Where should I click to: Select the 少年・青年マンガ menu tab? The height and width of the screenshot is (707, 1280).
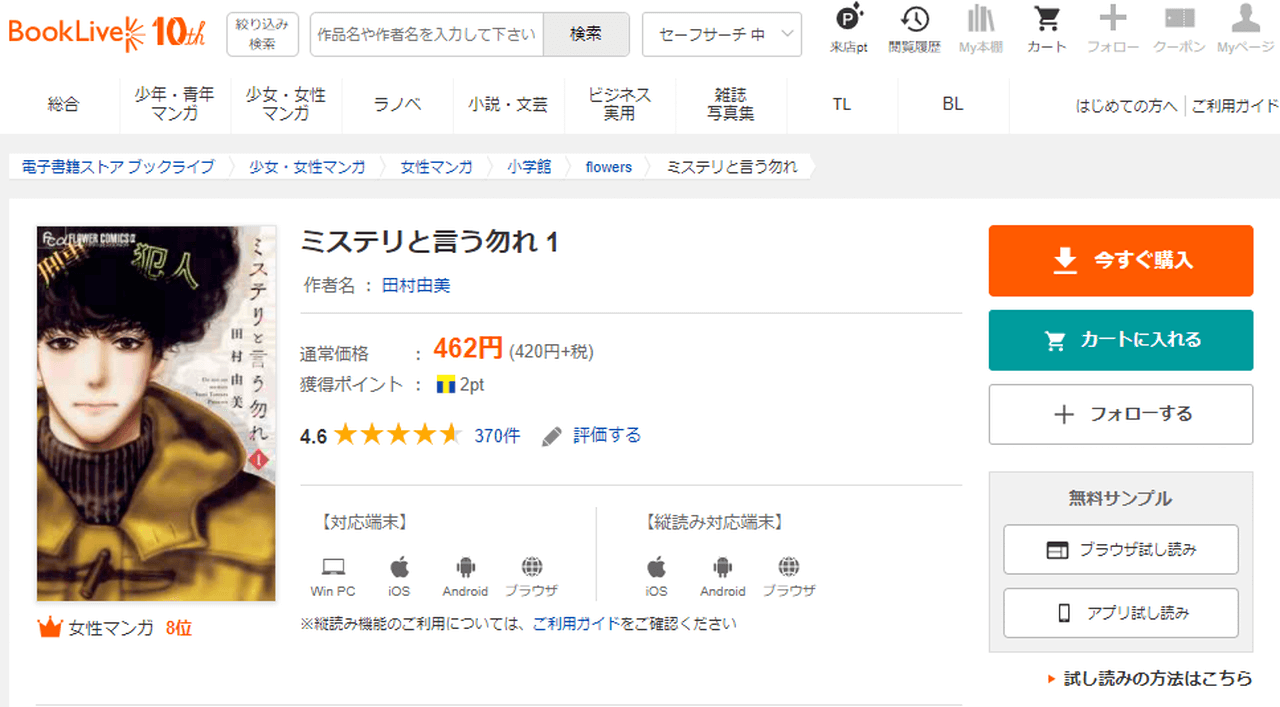[174, 104]
